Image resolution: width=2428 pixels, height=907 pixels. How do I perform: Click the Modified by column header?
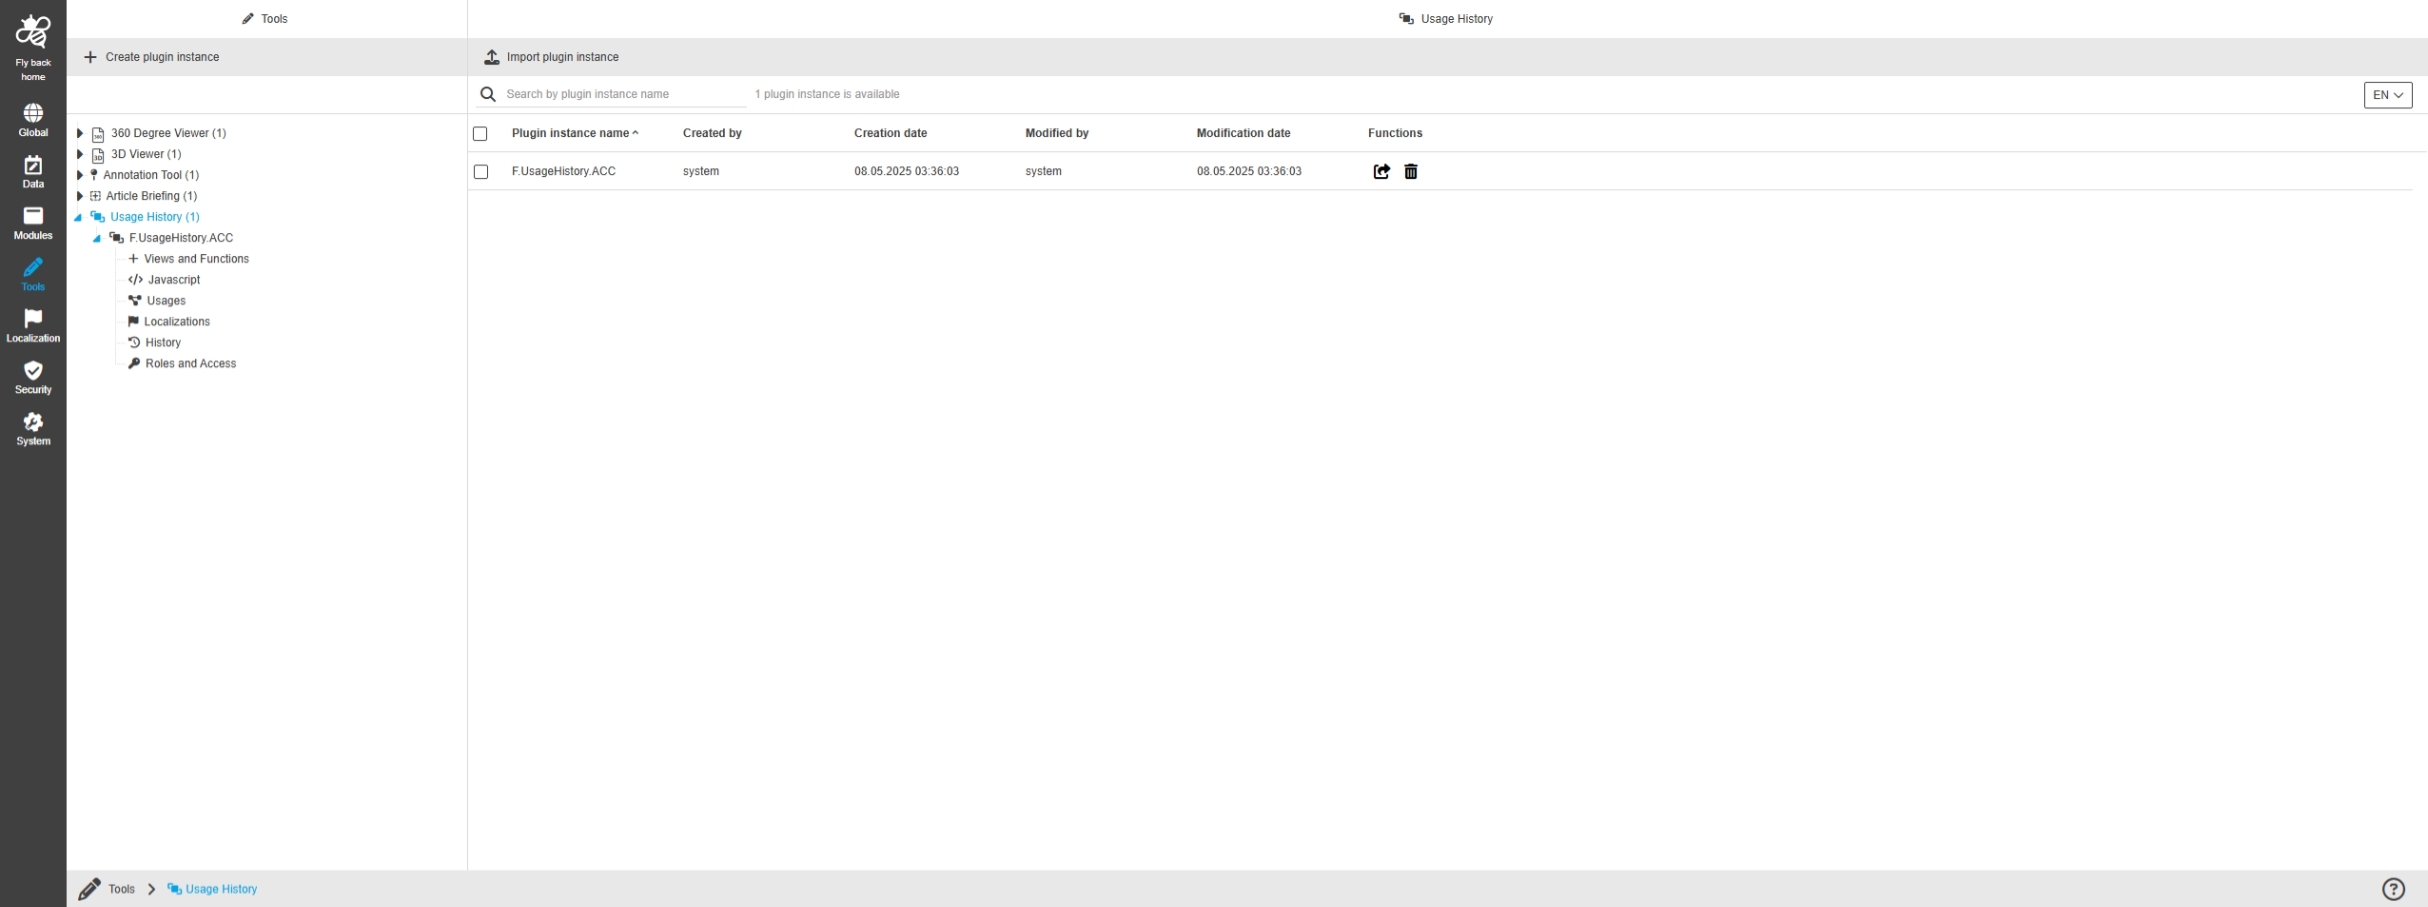1057,133
